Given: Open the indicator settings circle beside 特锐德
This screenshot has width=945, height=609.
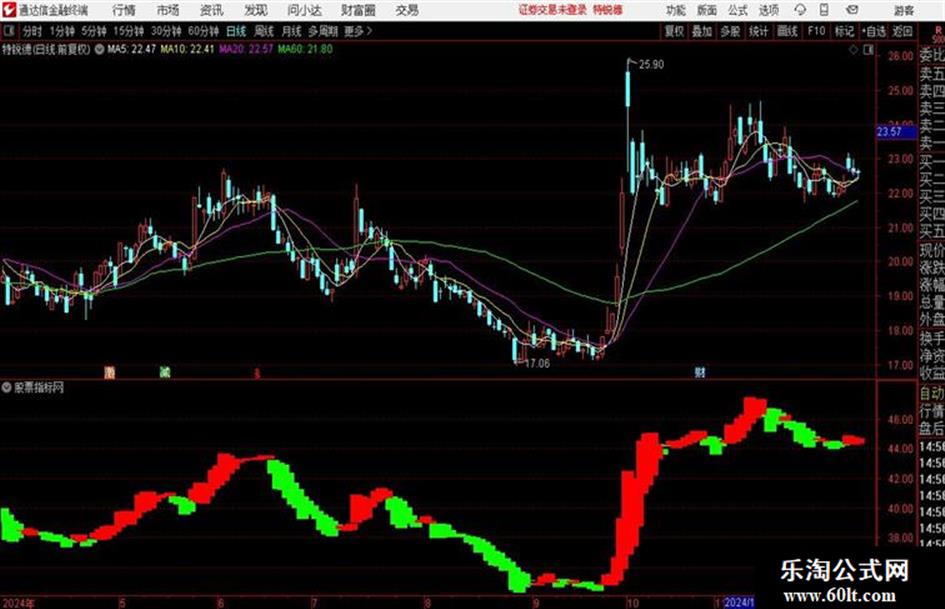Looking at the screenshot, I should coord(99,49).
